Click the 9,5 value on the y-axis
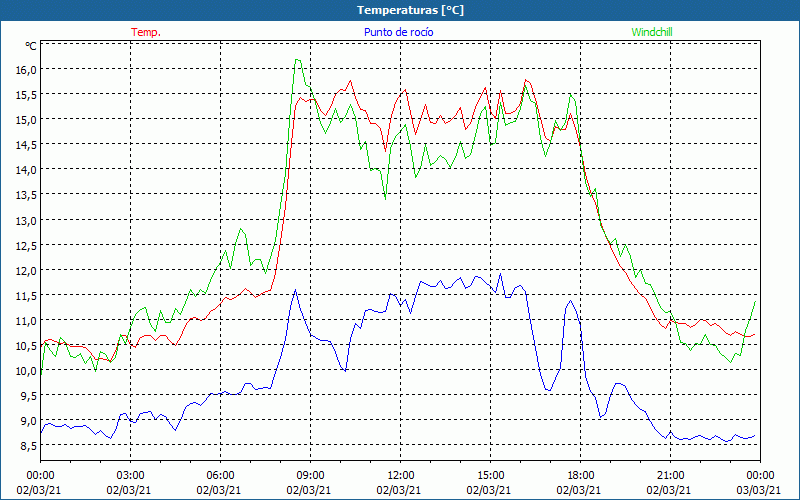This screenshot has height=500, width=800. coord(28,396)
